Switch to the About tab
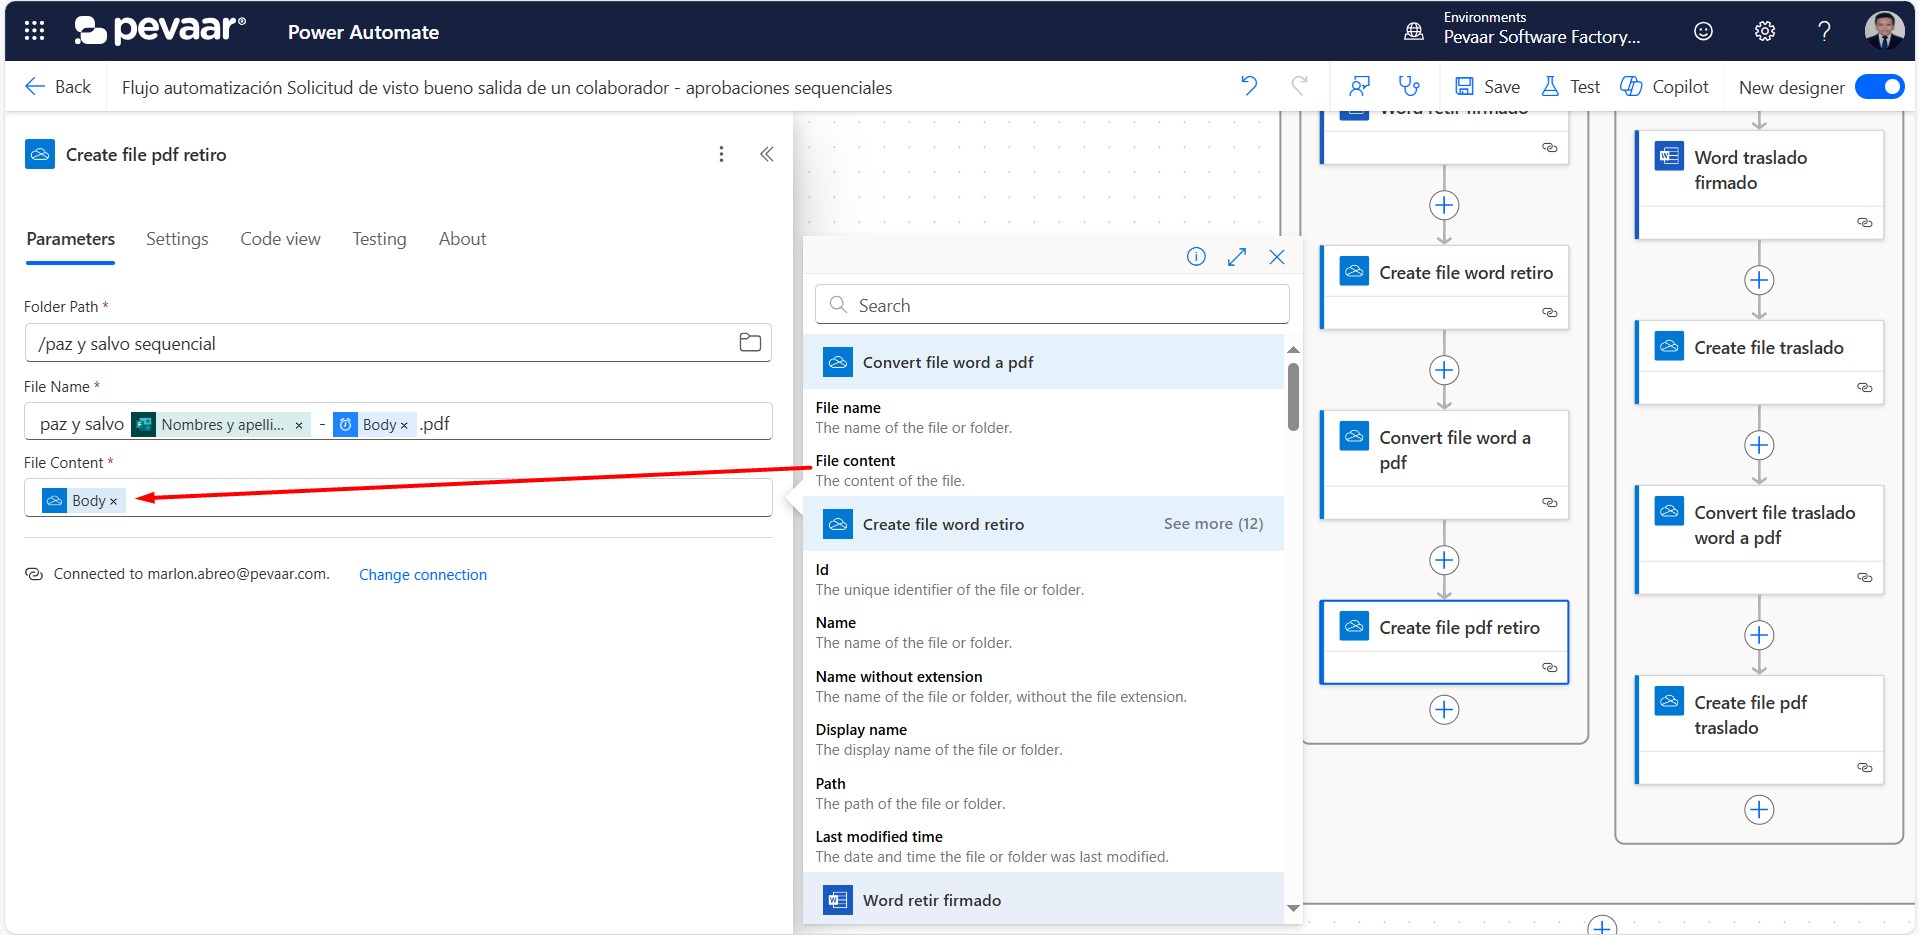 (x=462, y=239)
